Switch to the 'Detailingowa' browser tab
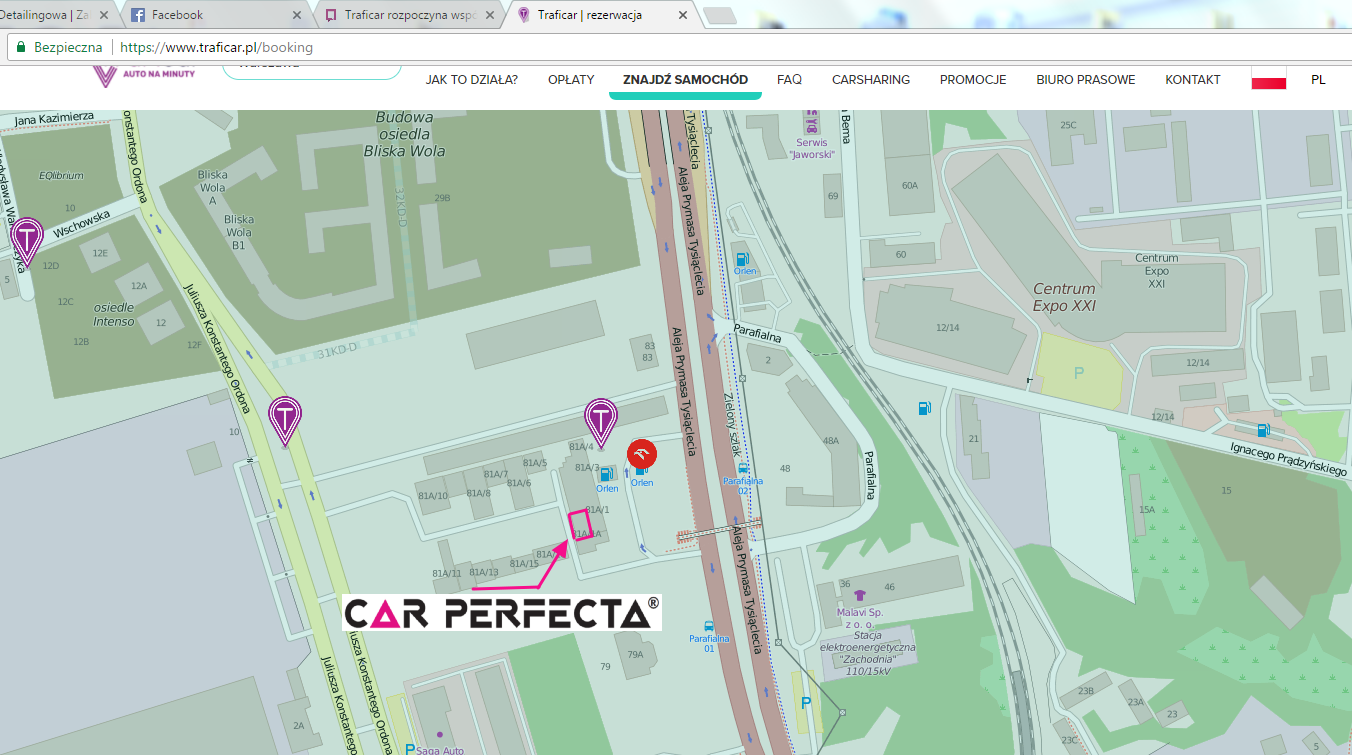 (55, 15)
